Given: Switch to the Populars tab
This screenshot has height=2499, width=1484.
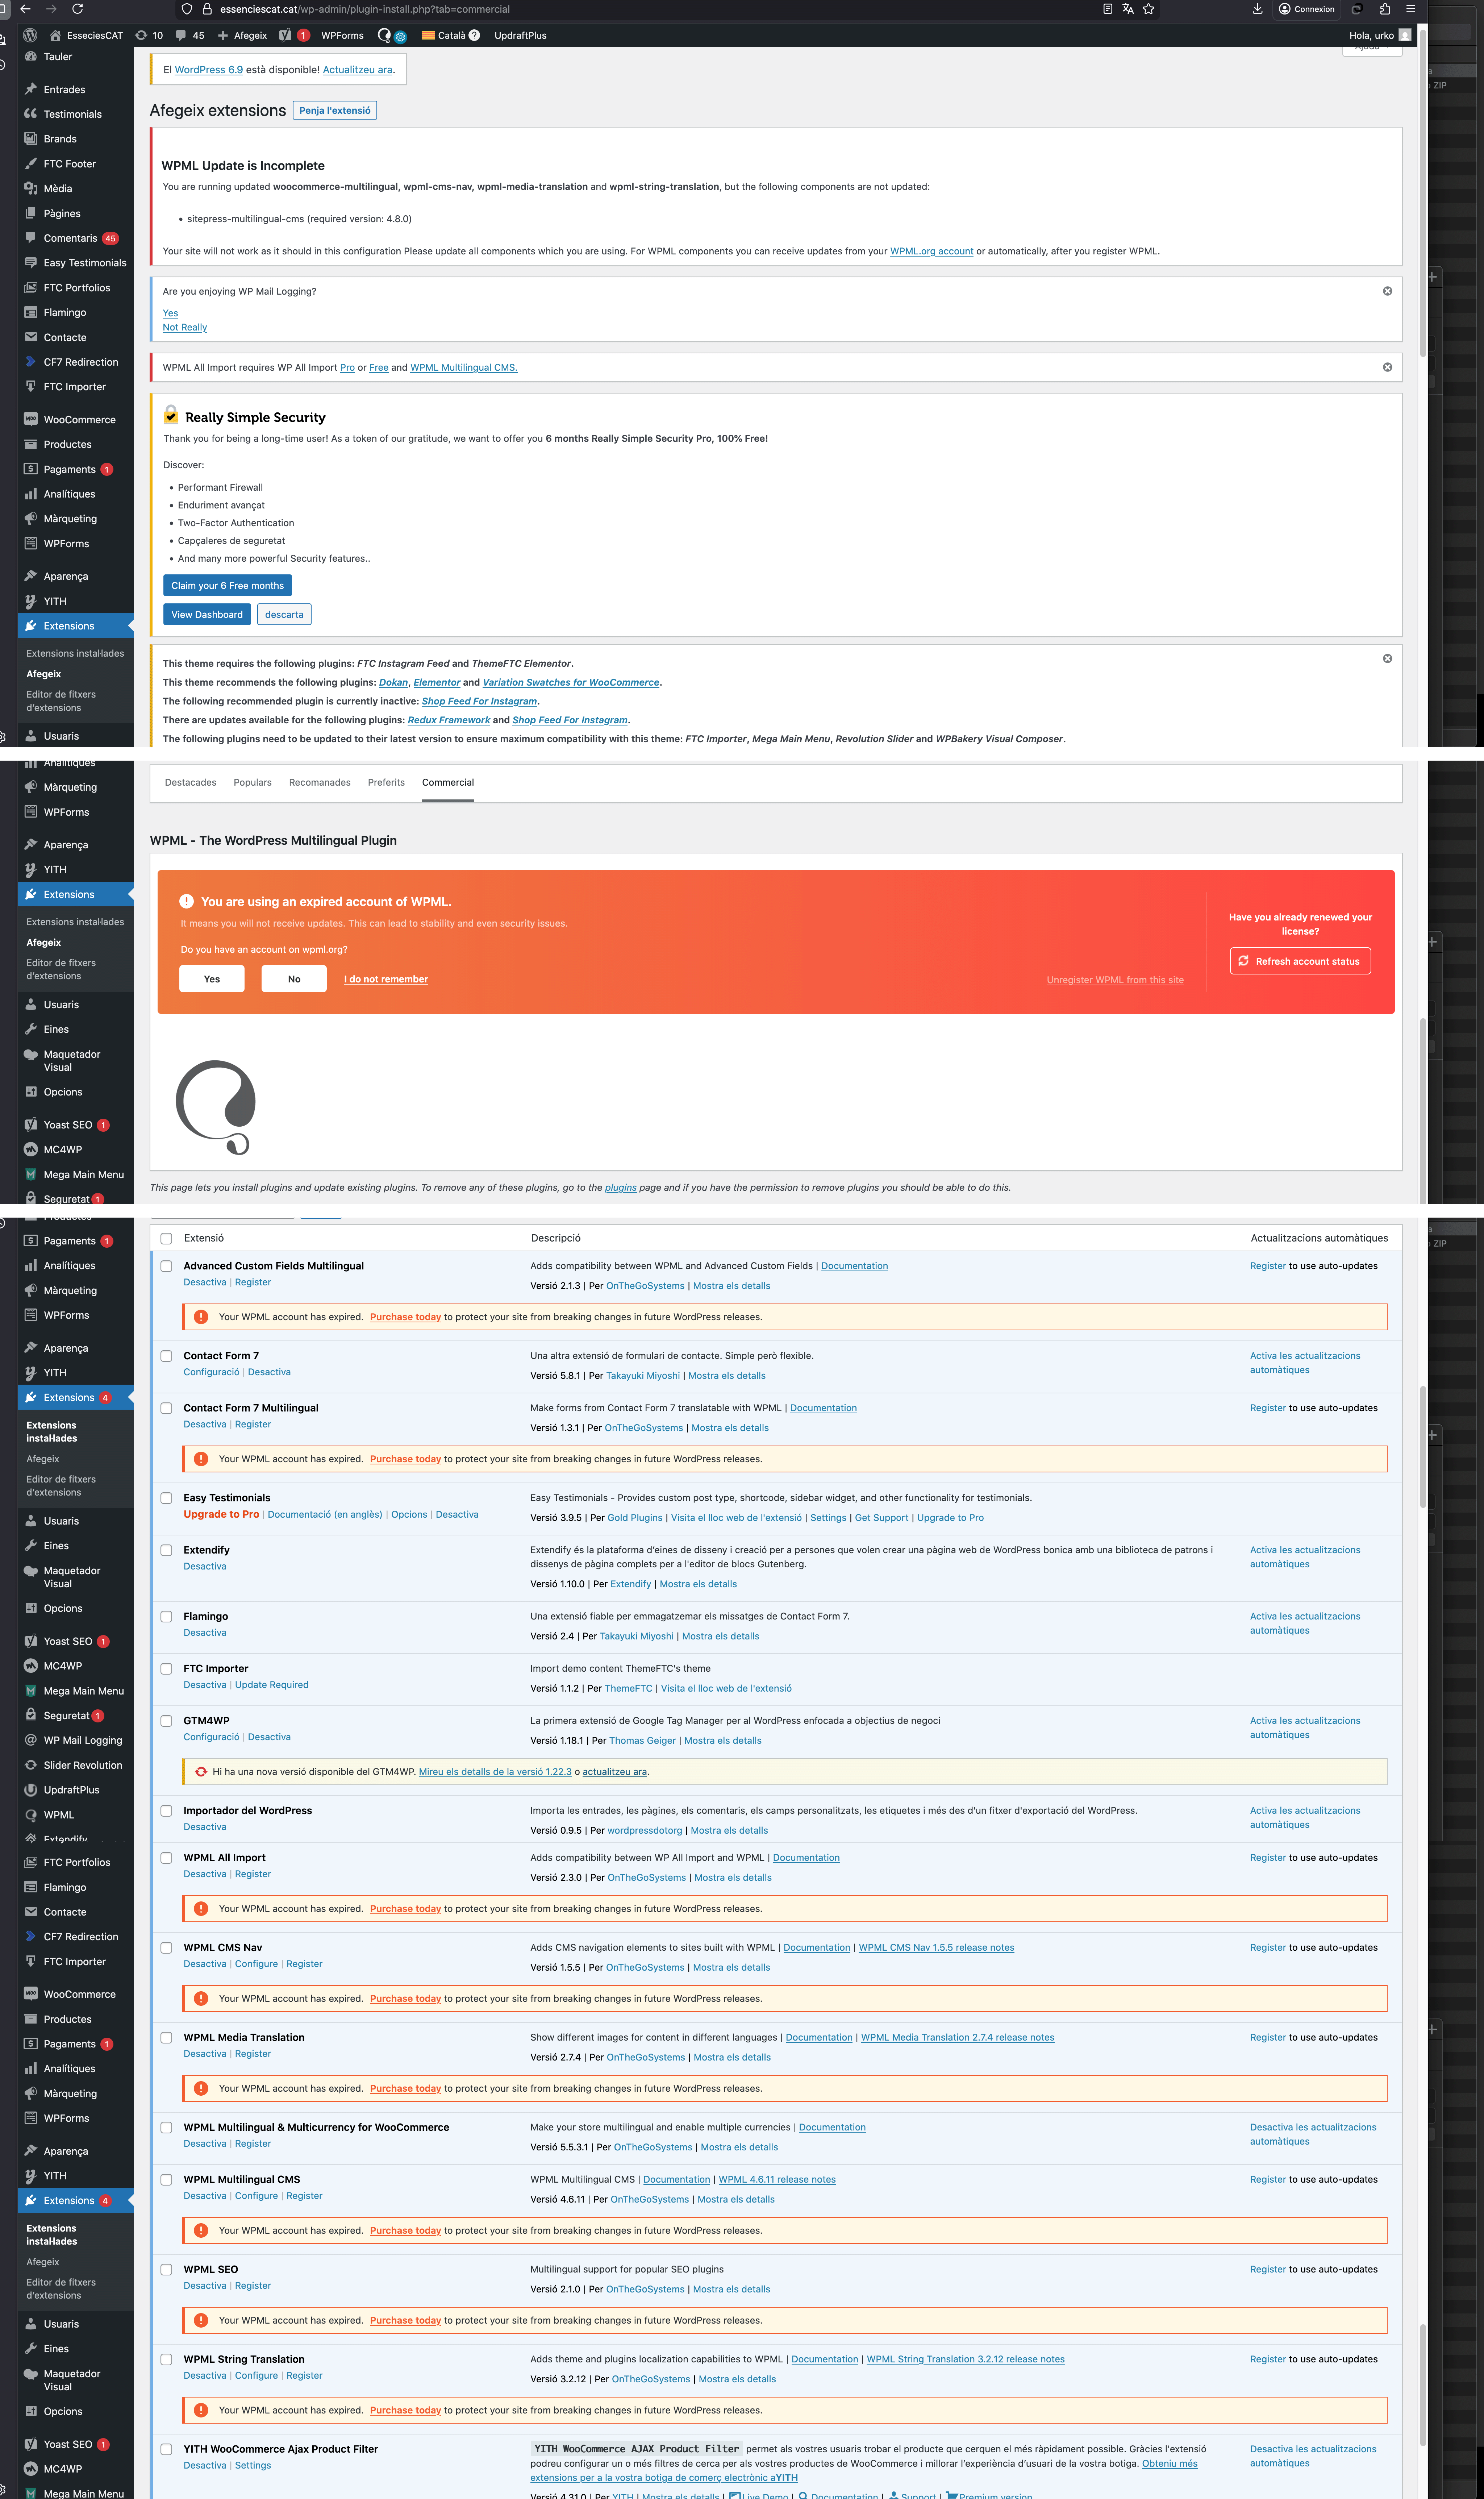Looking at the screenshot, I should click(252, 782).
